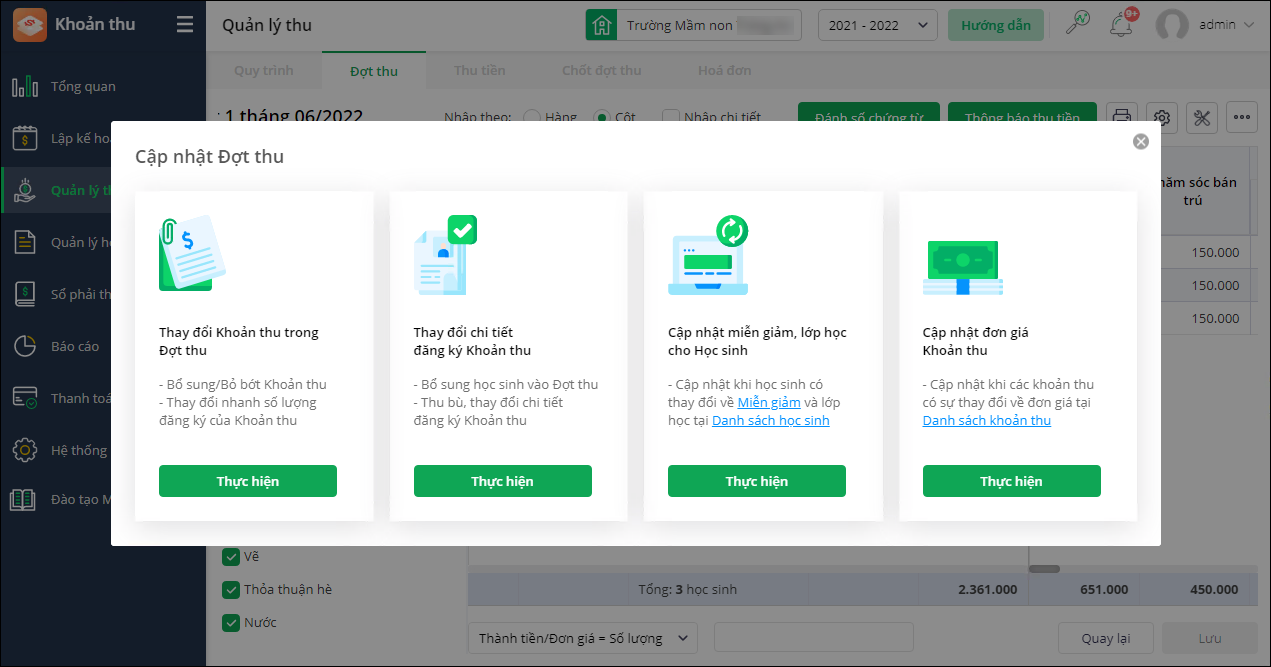
Task: Toggle the Vẽ checkbox
Action: click(231, 557)
